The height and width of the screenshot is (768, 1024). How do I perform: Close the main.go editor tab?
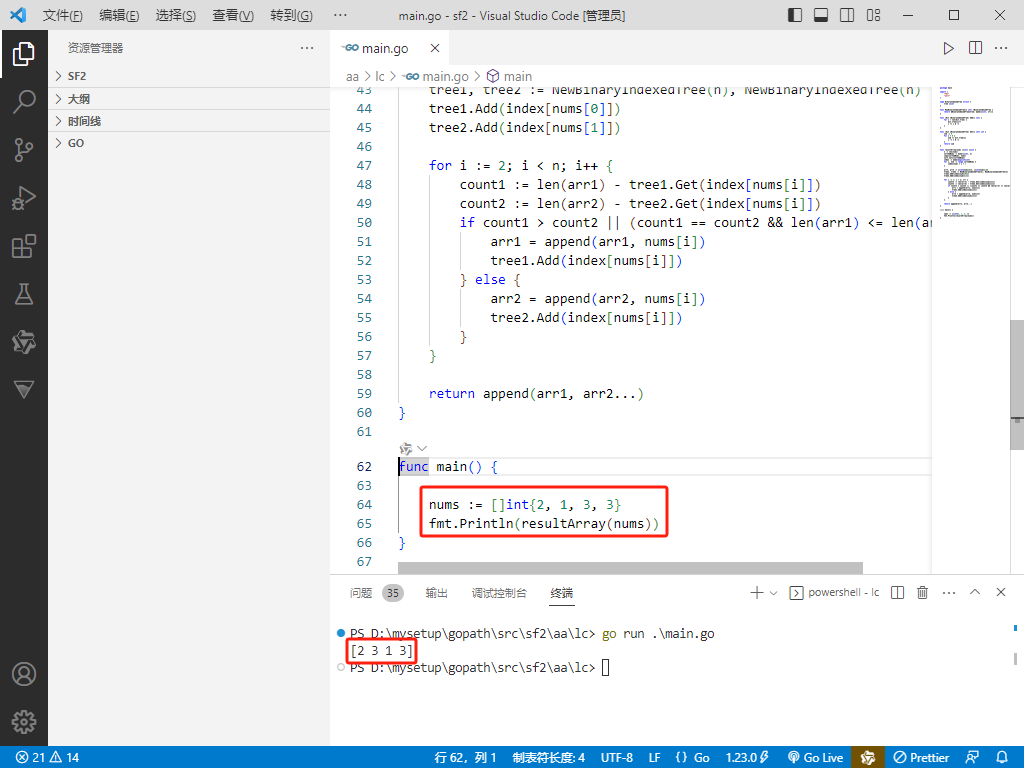435,48
